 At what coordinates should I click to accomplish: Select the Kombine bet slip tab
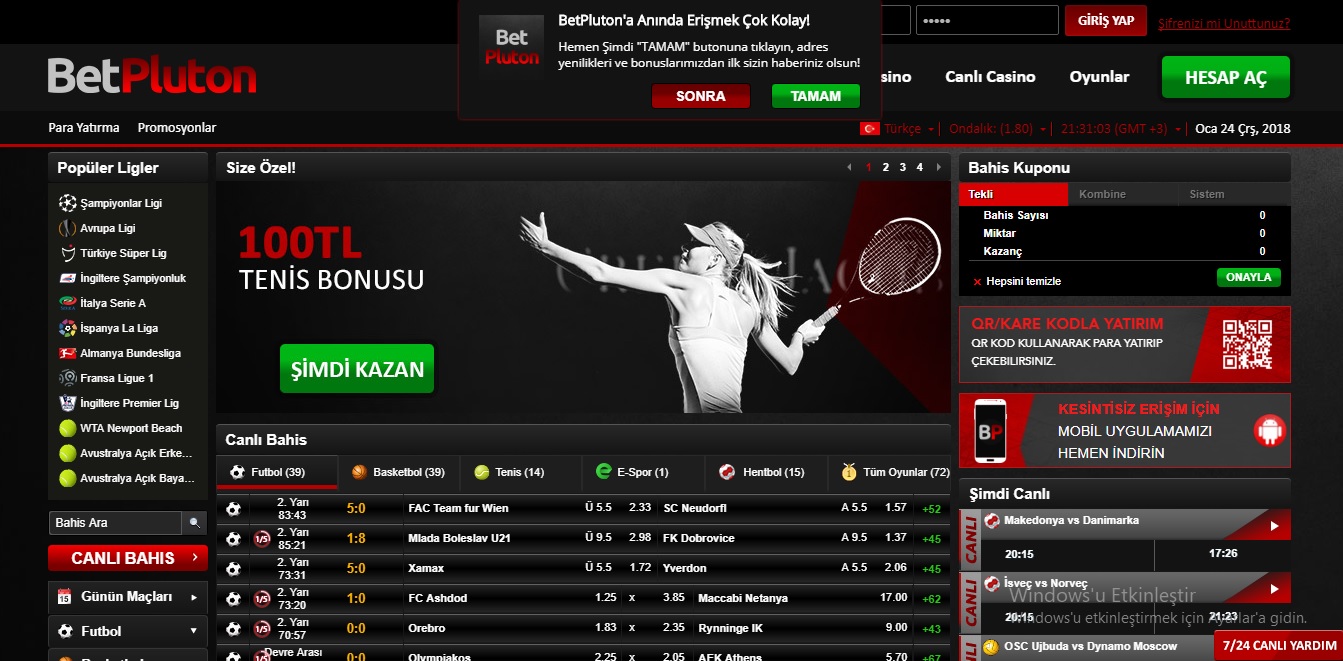1102,194
